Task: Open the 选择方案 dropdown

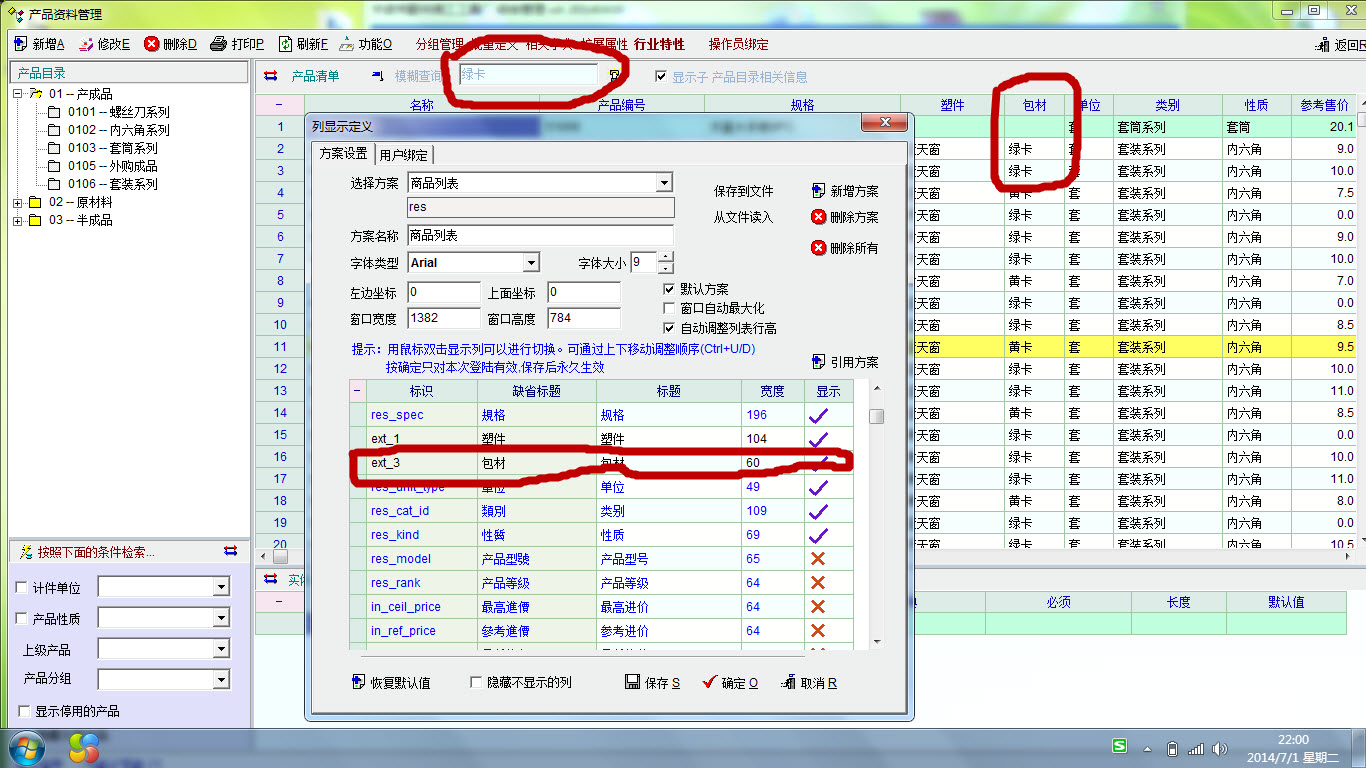Action: pyautogui.click(x=663, y=183)
